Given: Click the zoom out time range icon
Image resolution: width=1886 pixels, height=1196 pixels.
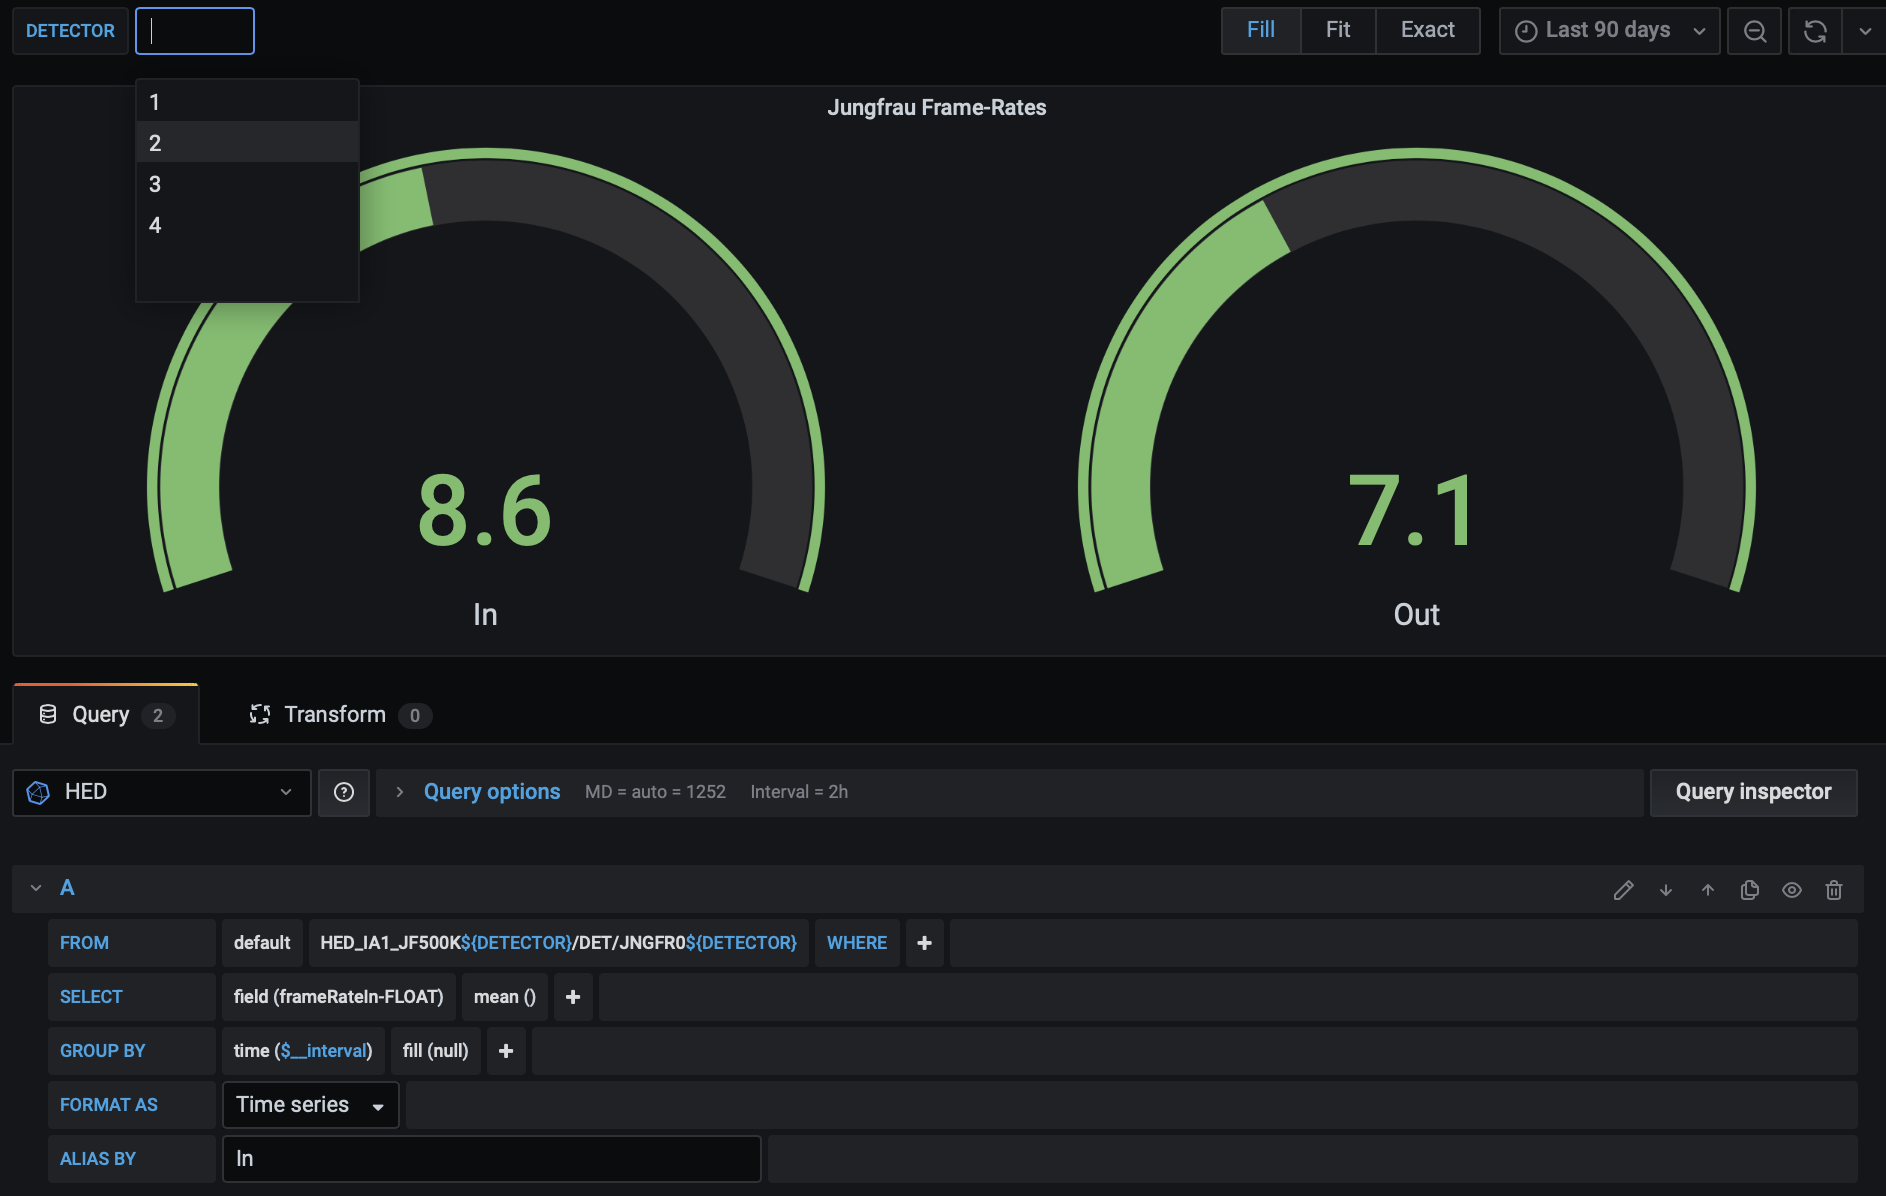Looking at the screenshot, I should point(1754,31).
